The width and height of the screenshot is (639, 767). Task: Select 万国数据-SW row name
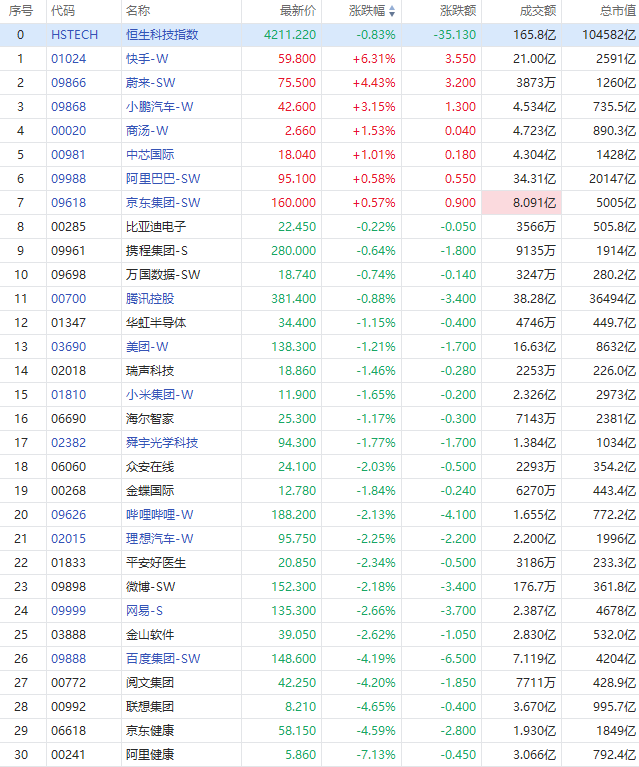[x=163, y=274]
